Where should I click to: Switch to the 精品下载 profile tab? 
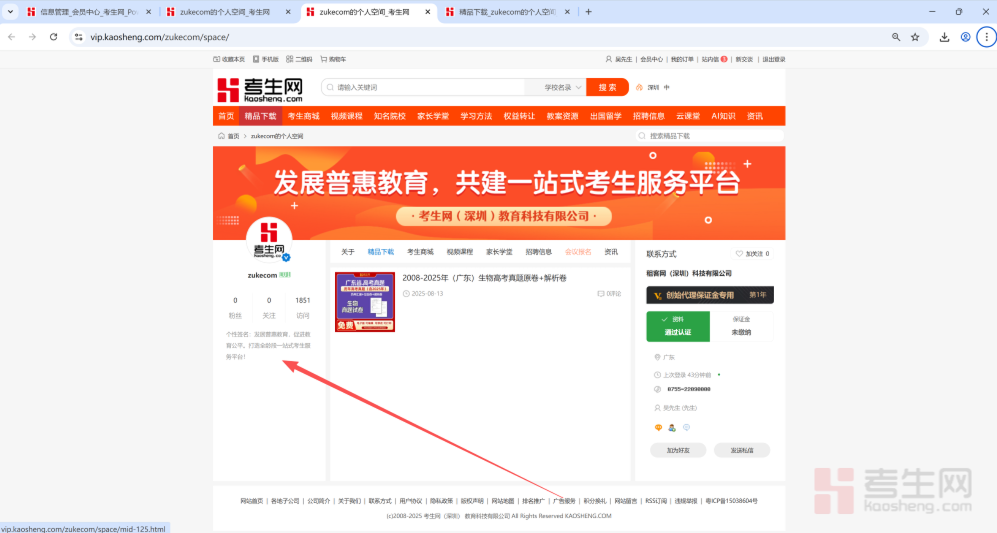click(381, 252)
